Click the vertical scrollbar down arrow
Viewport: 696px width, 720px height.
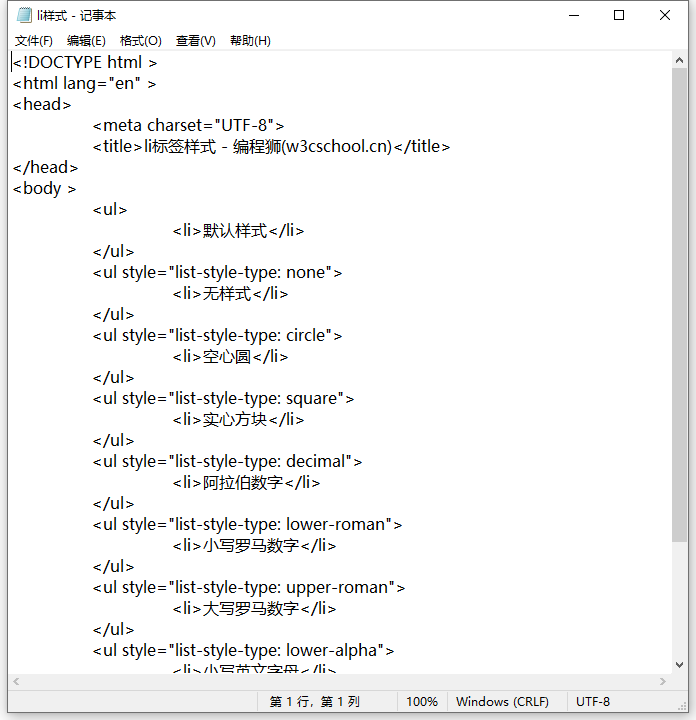tap(680, 664)
